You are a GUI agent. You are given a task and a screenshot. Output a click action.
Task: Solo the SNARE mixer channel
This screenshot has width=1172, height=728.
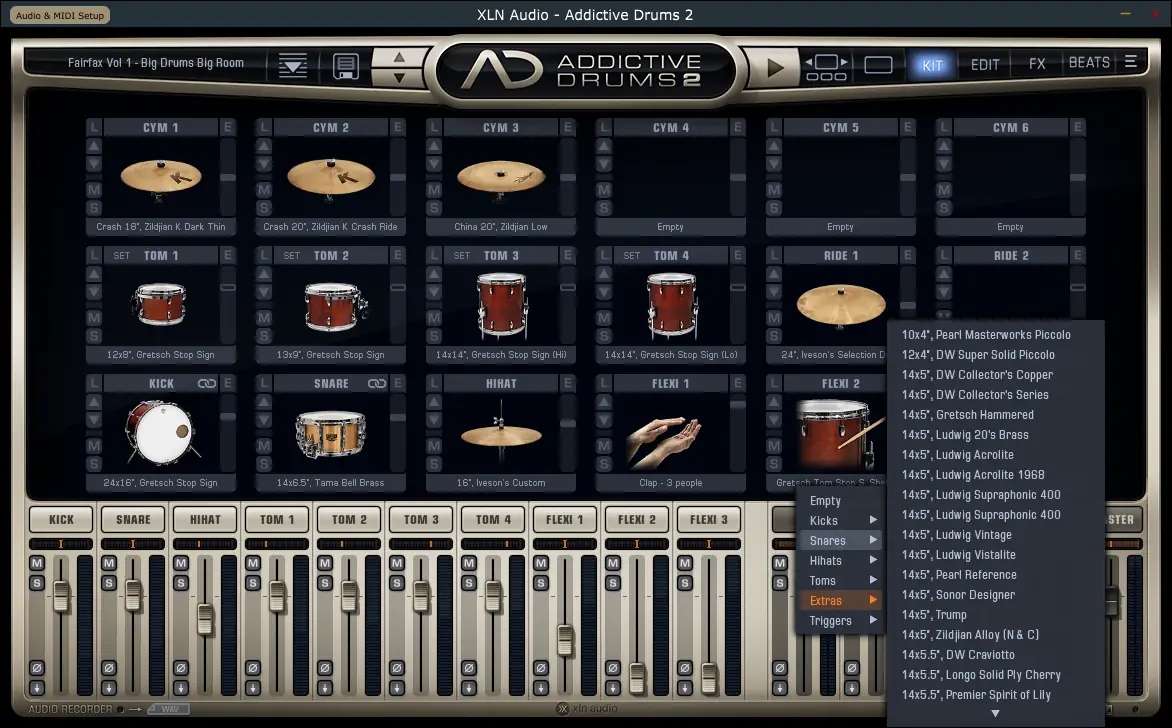point(109,583)
